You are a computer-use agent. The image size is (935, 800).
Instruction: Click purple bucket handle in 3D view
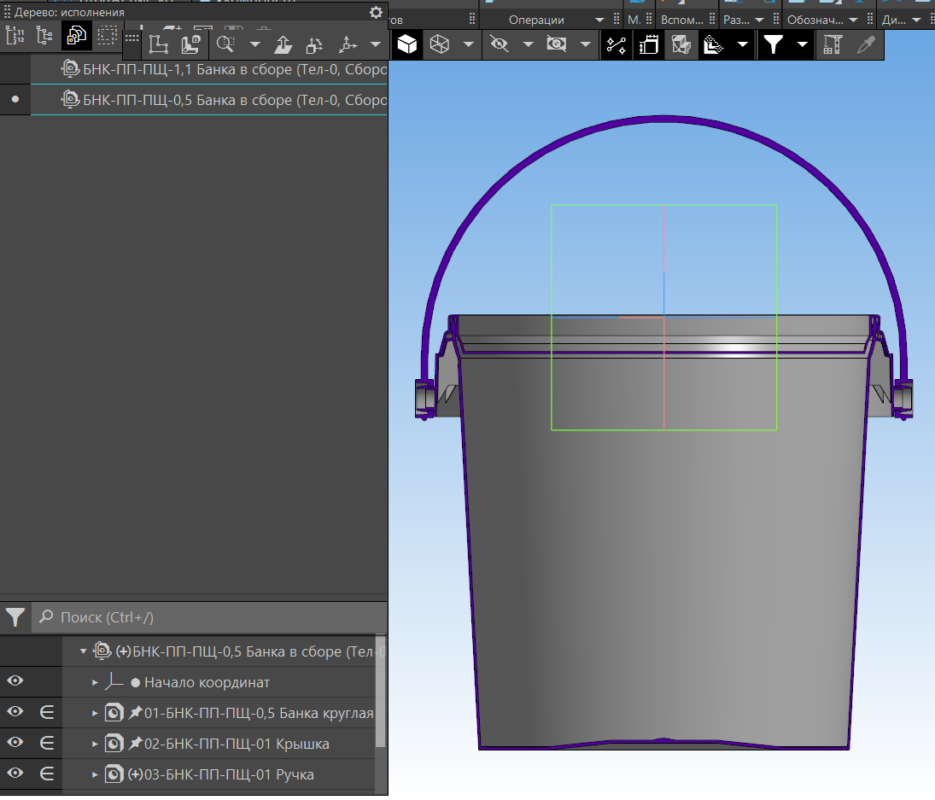[x=662, y=120]
